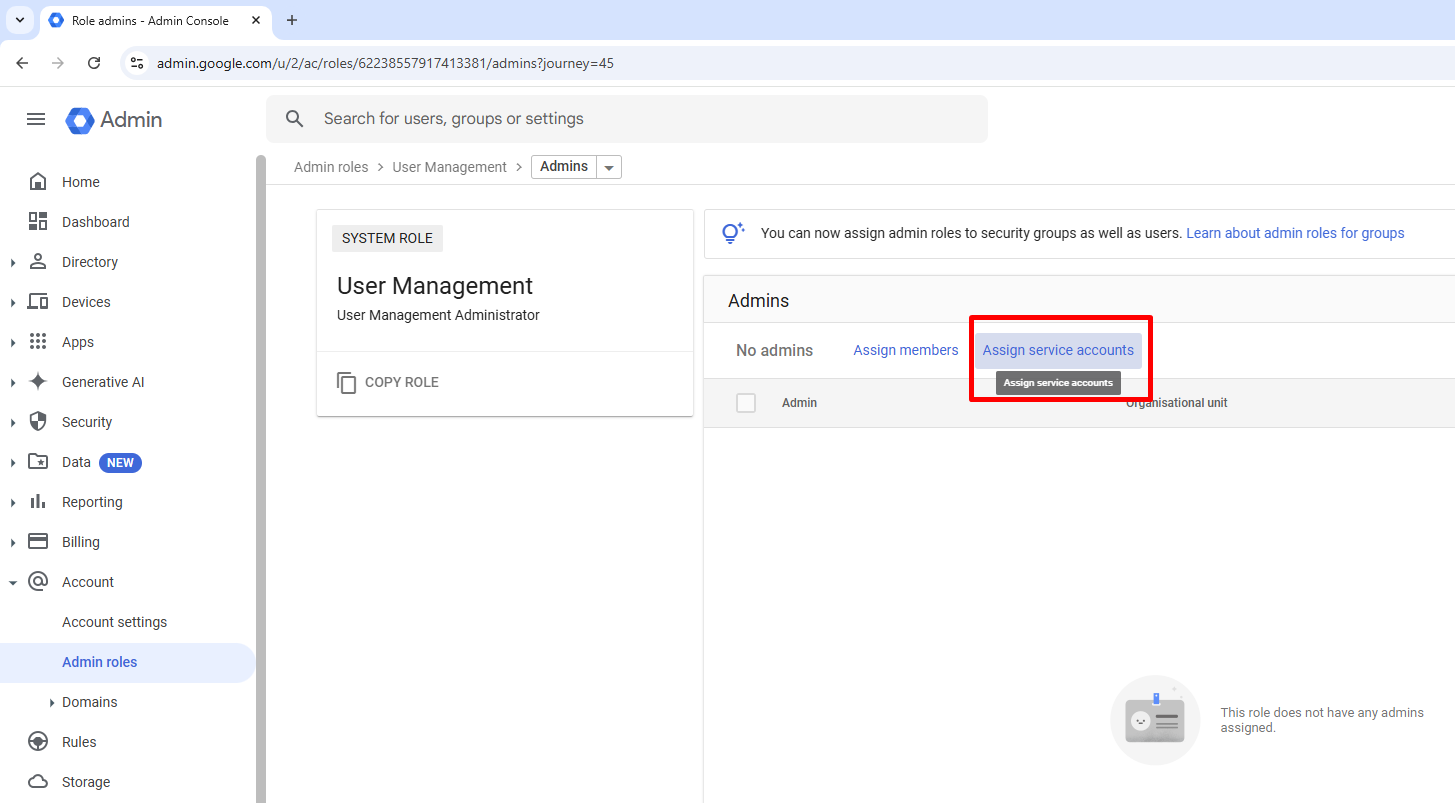Open the Admins breadcrumb dropdown

point(609,167)
